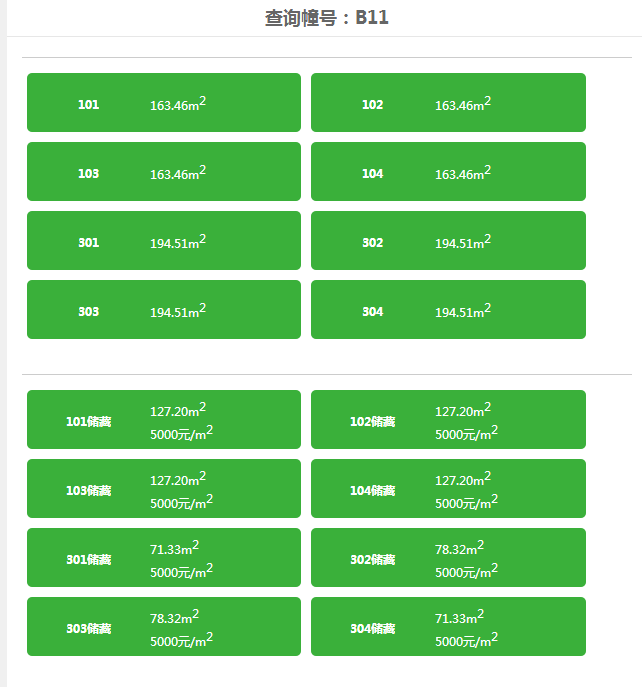Click the 163.46m² area label in unit 103
642x687 pixels.
coord(178,172)
